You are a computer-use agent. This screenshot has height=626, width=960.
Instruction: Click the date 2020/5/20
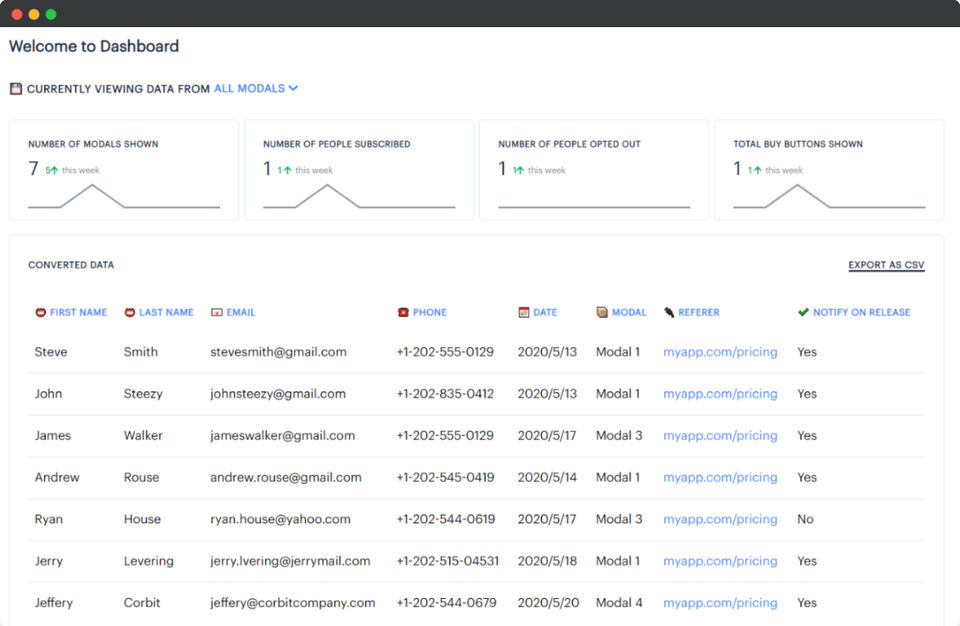pyautogui.click(x=548, y=603)
